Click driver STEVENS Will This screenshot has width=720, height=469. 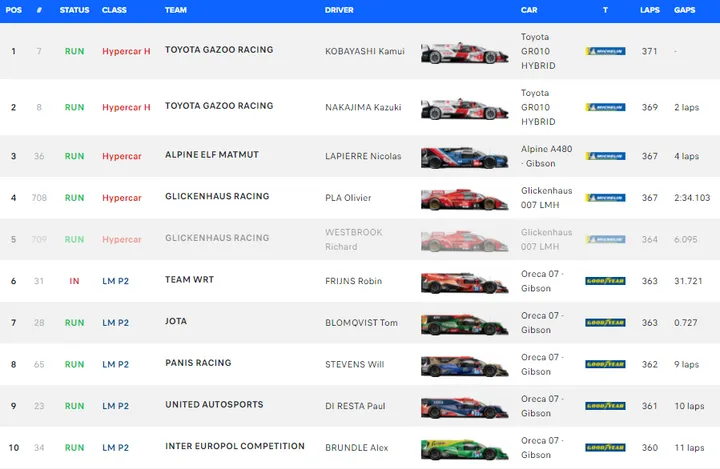coord(354,365)
